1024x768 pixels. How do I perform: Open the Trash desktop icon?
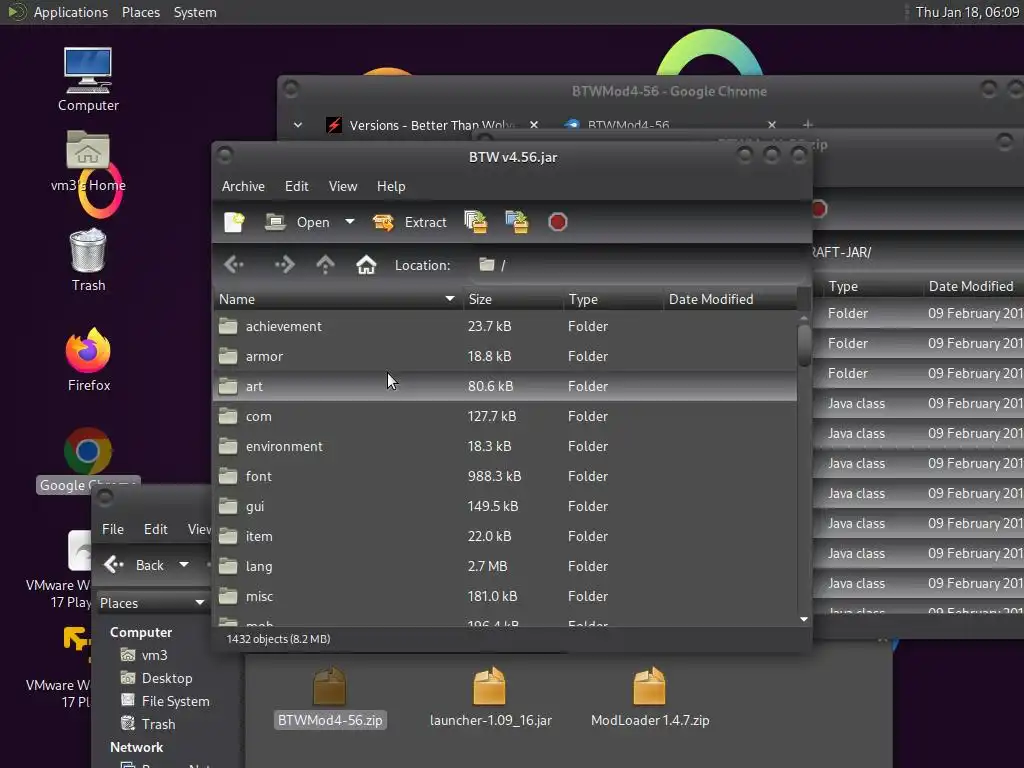click(88, 260)
